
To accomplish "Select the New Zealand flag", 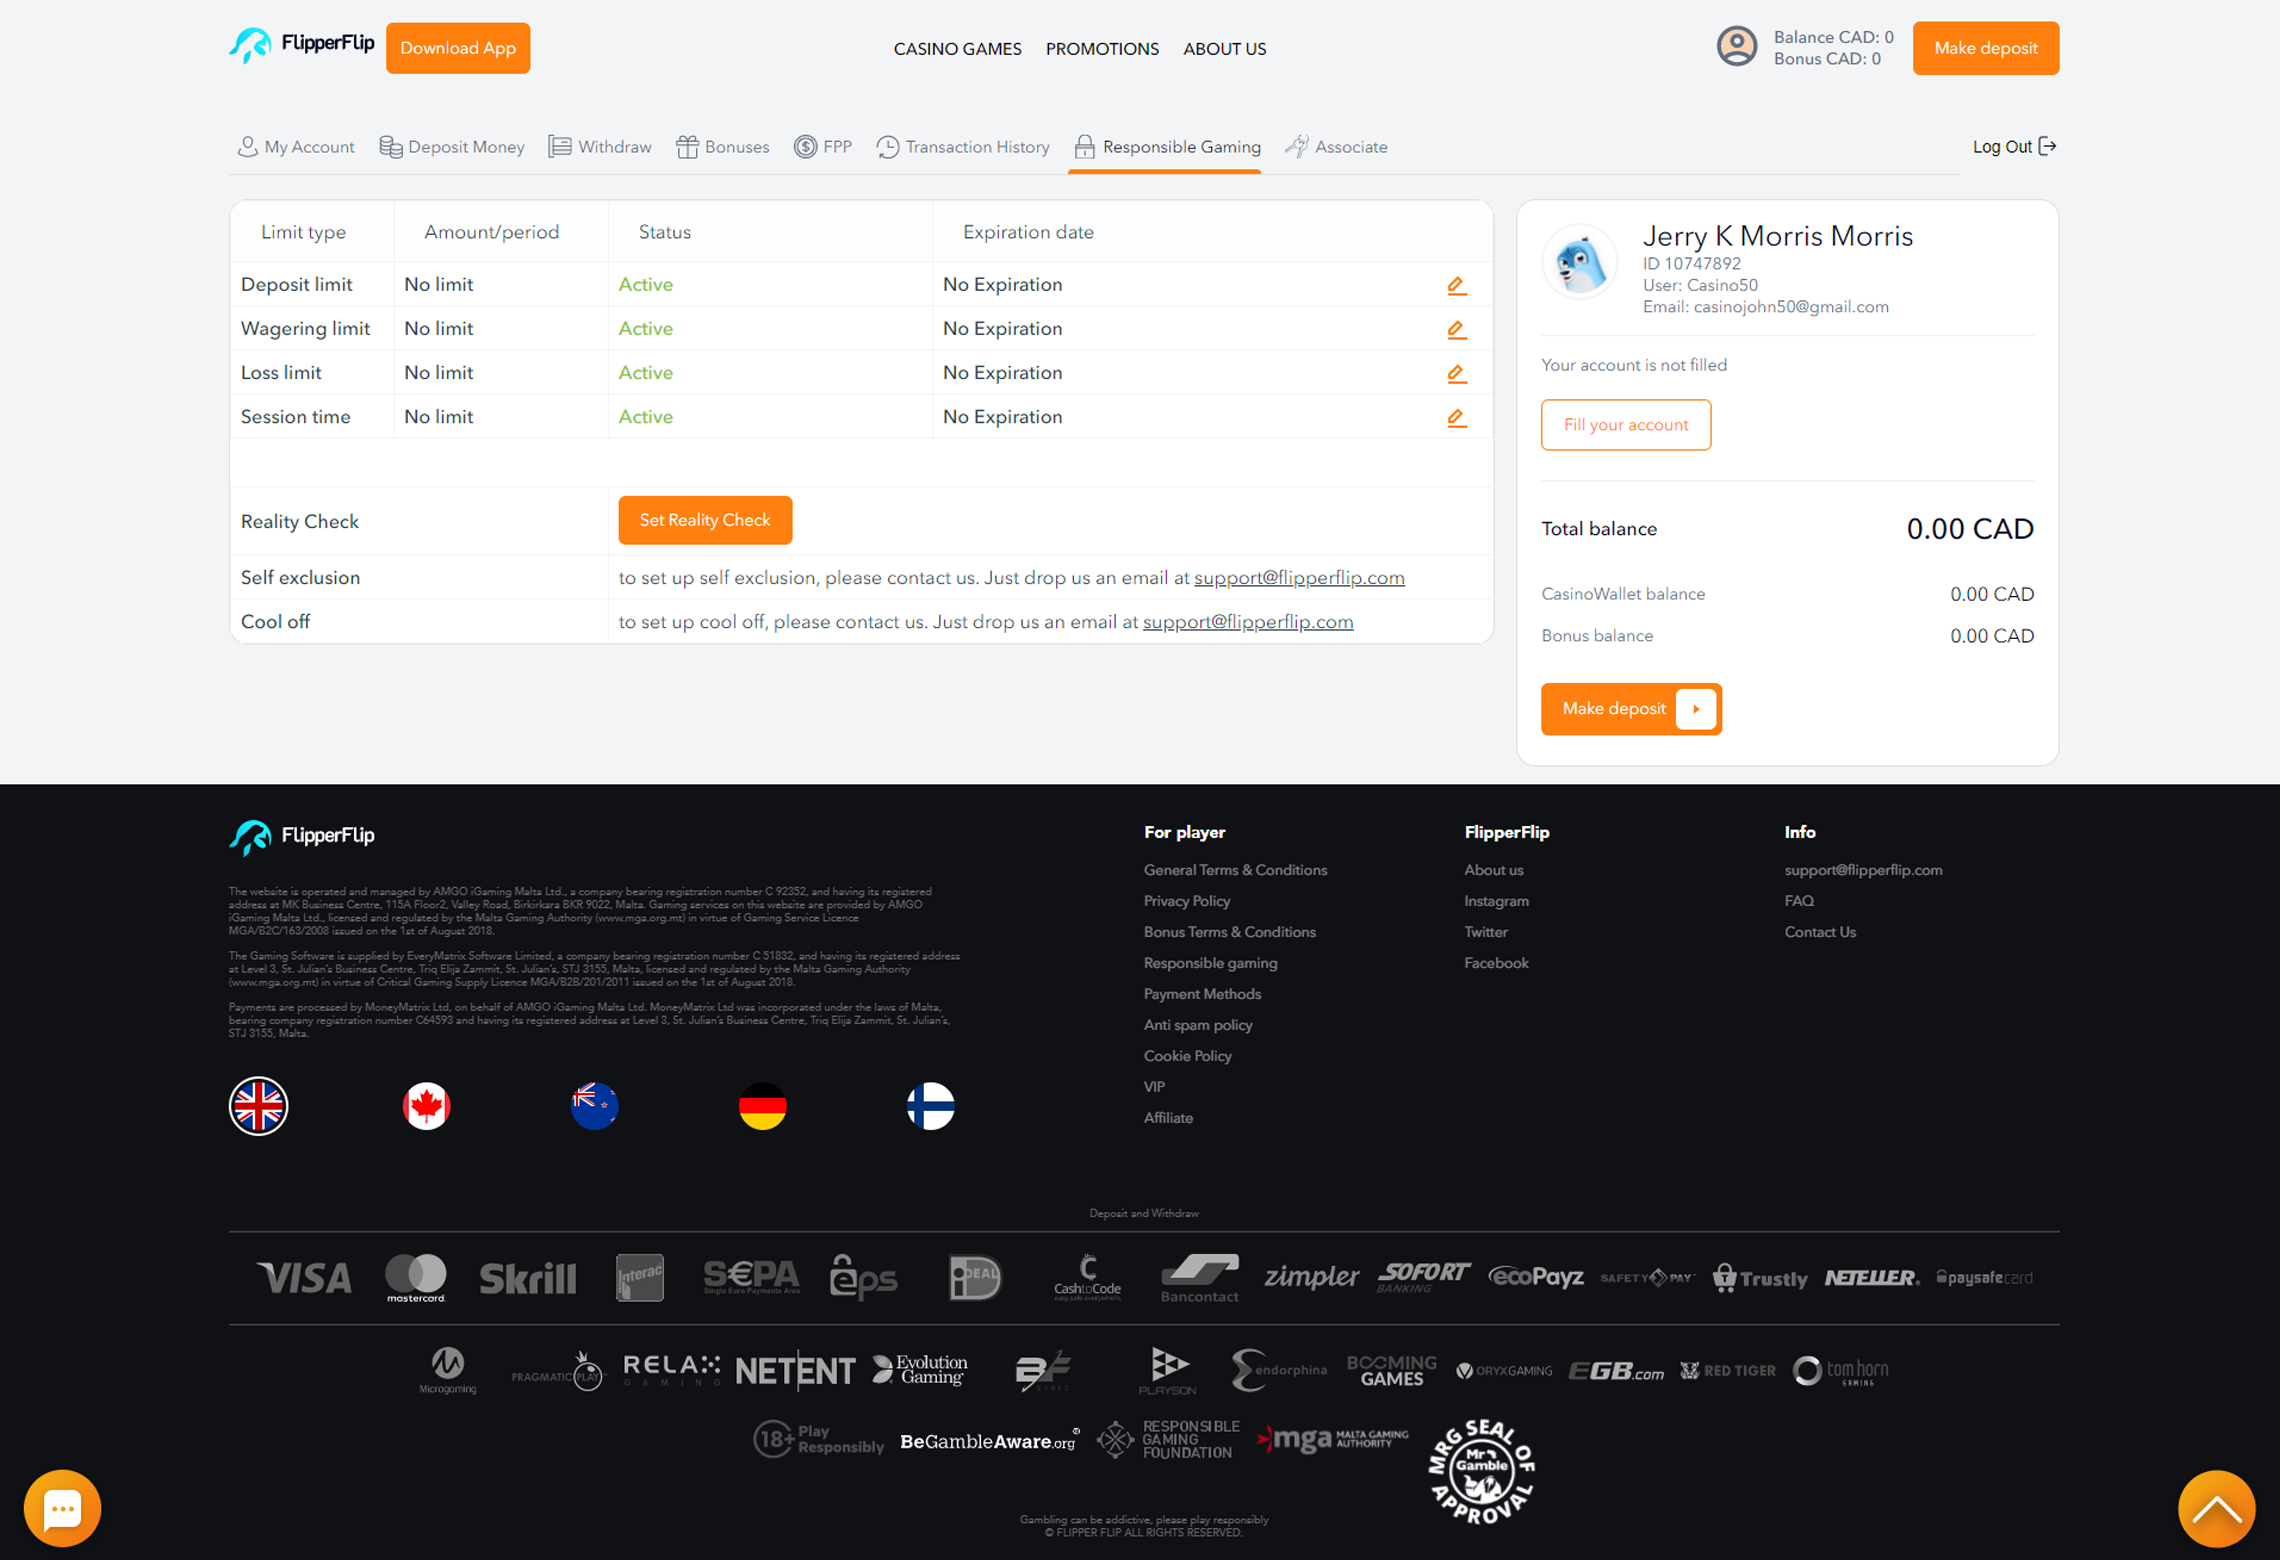I will click(594, 1106).
